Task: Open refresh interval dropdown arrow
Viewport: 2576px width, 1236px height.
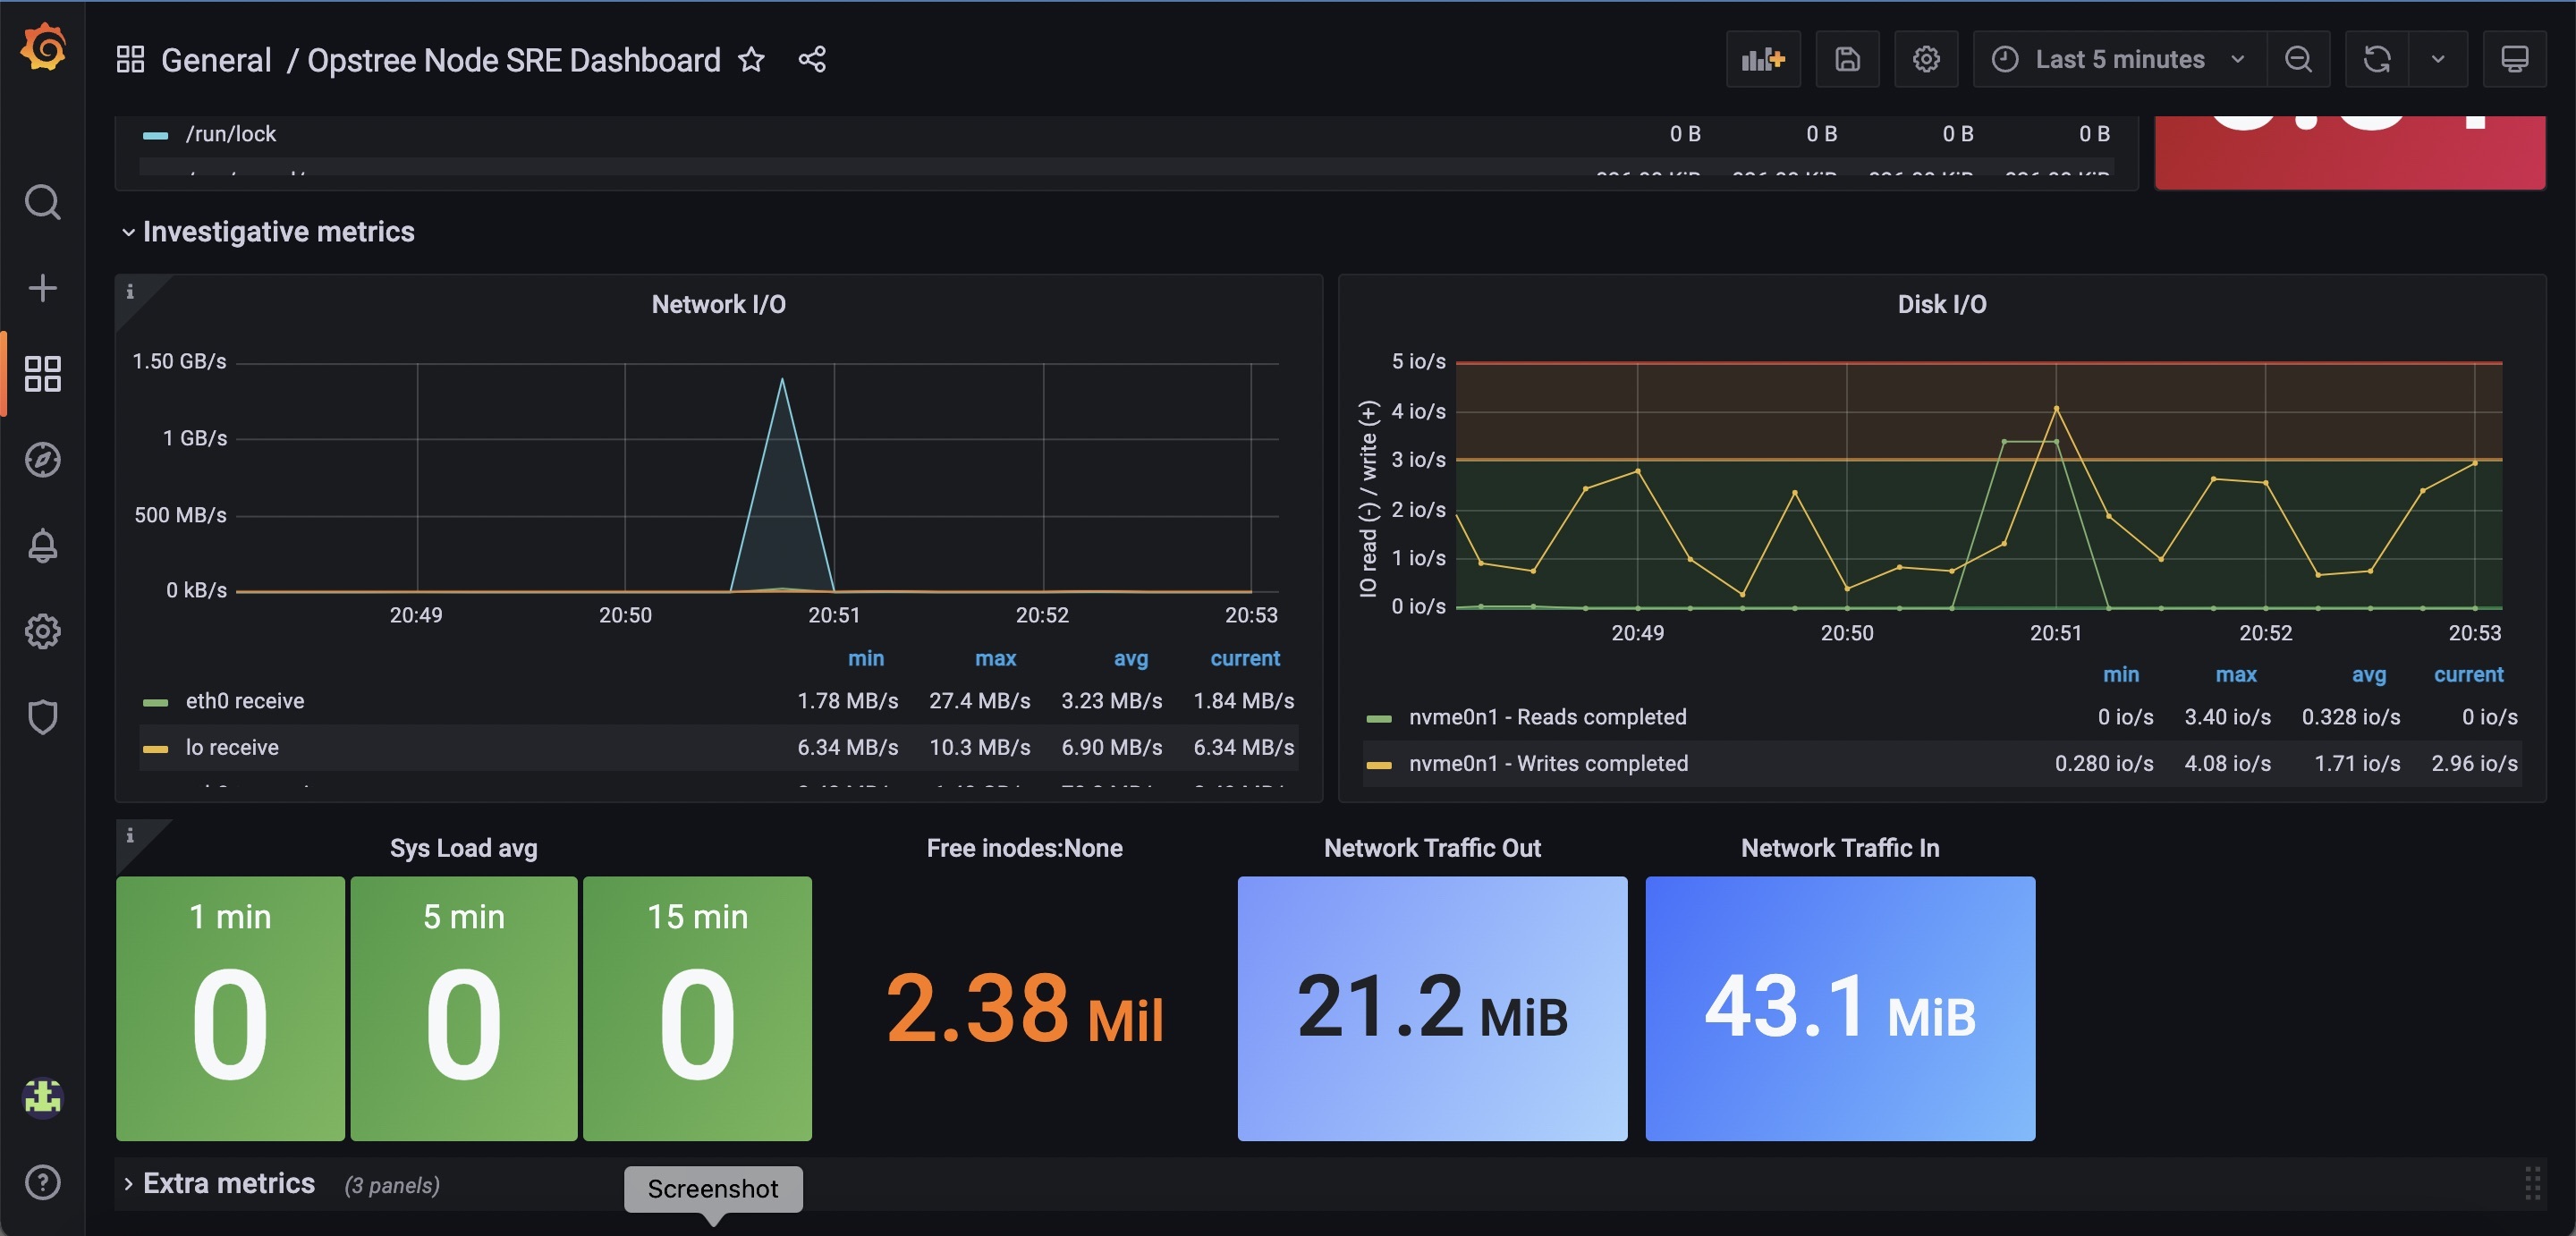Action: (x=2437, y=60)
